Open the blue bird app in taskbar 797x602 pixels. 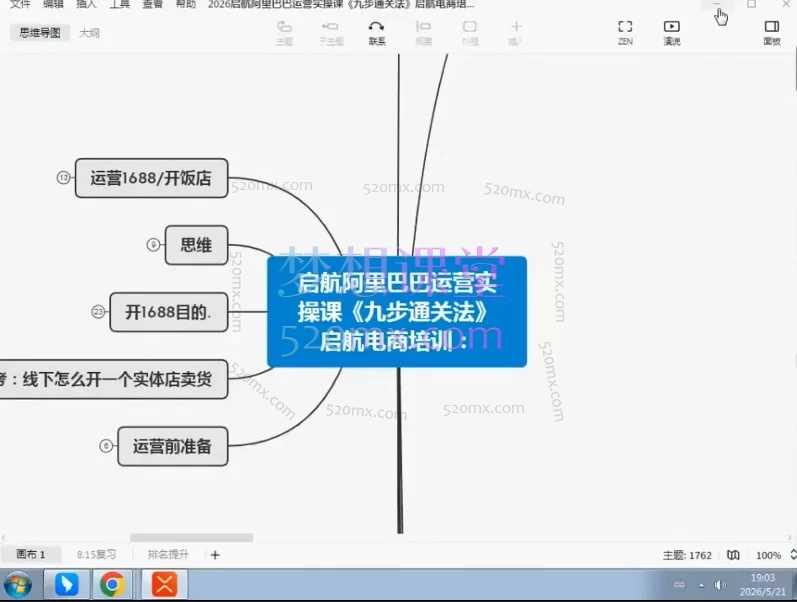click(67, 584)
